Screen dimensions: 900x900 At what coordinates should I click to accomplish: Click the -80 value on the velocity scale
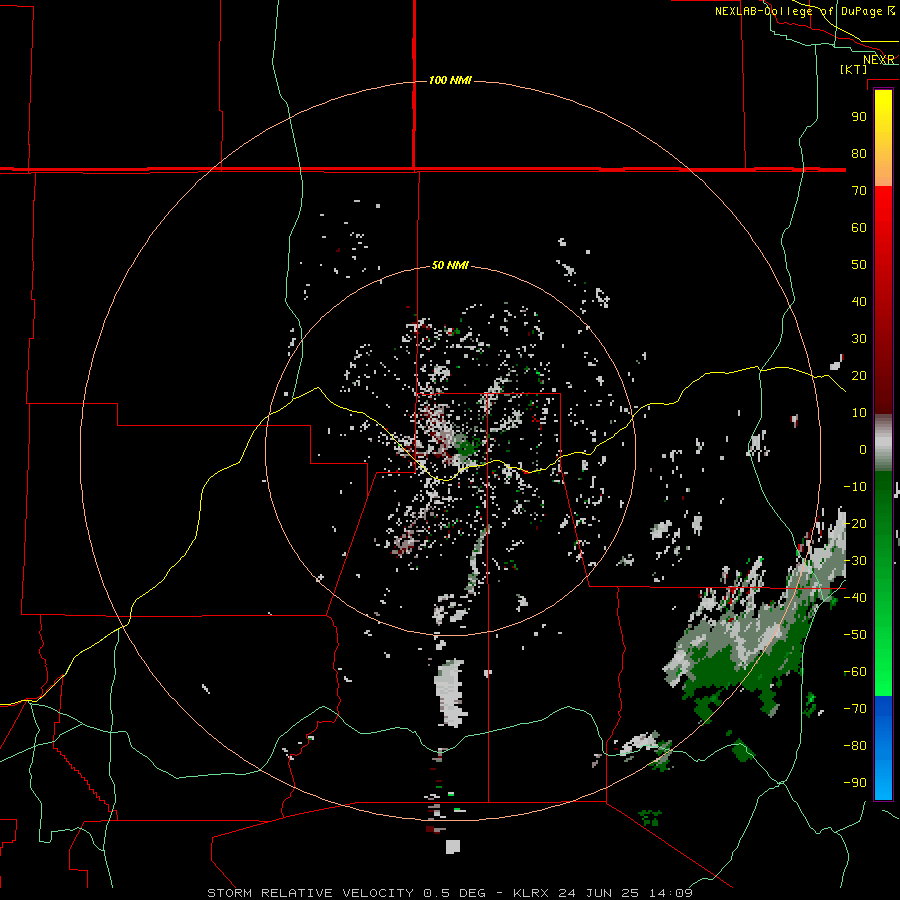click(855, 746)
